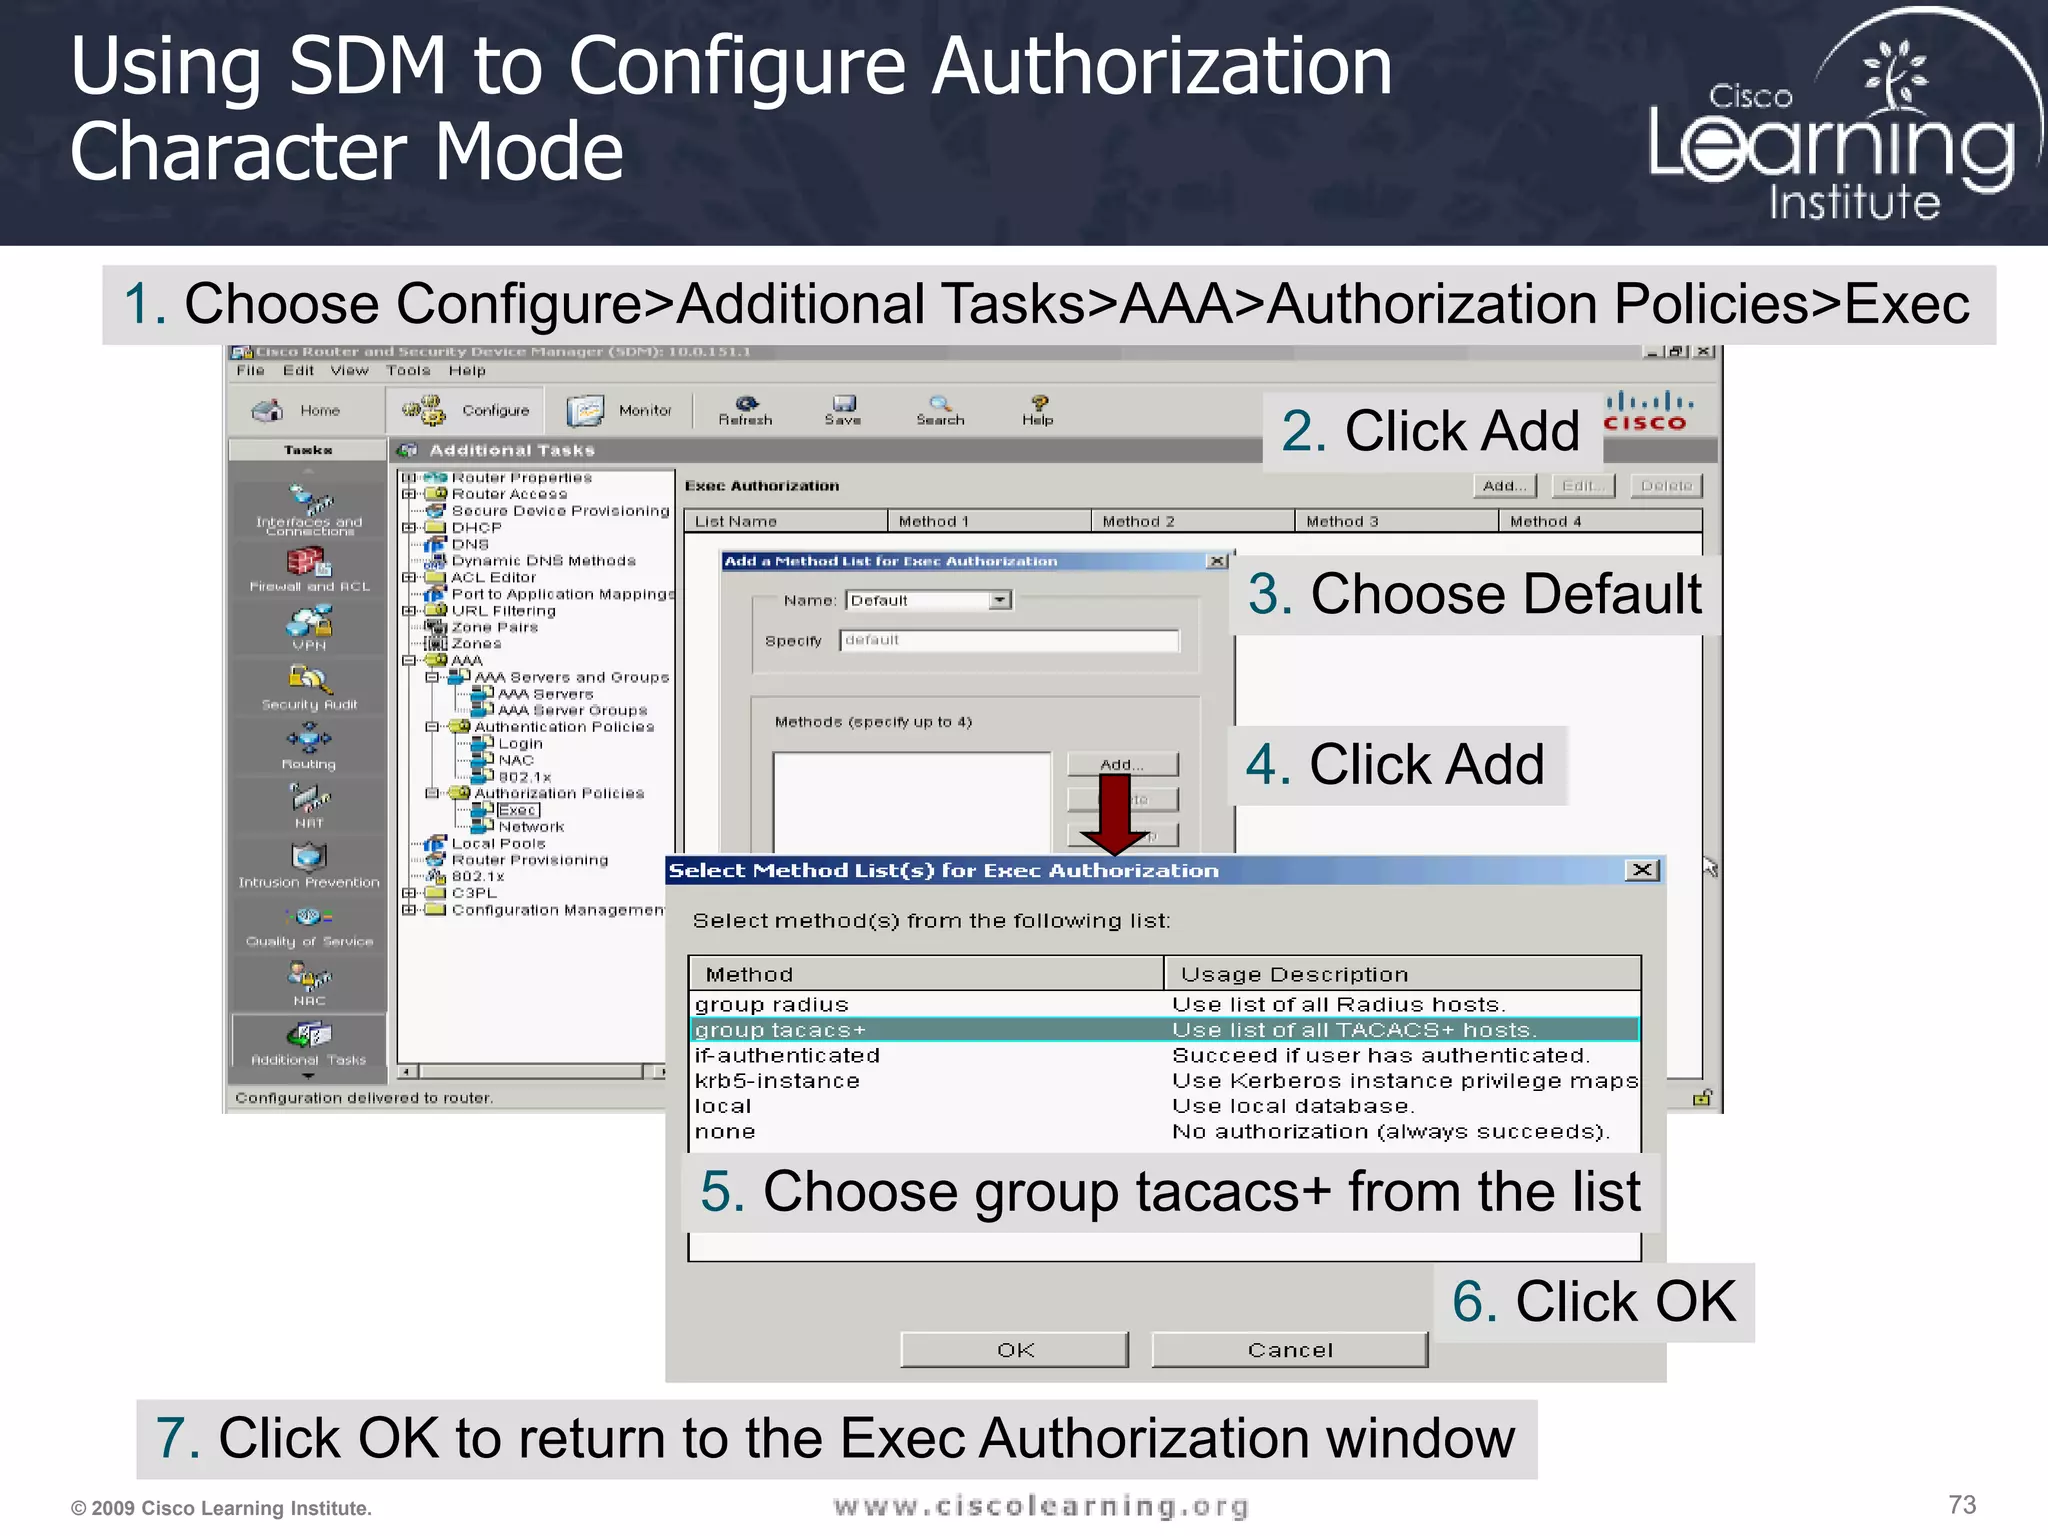2048x1536 pixels.
Task: Click Add beside the Methods list
Action: point(1122,765)
